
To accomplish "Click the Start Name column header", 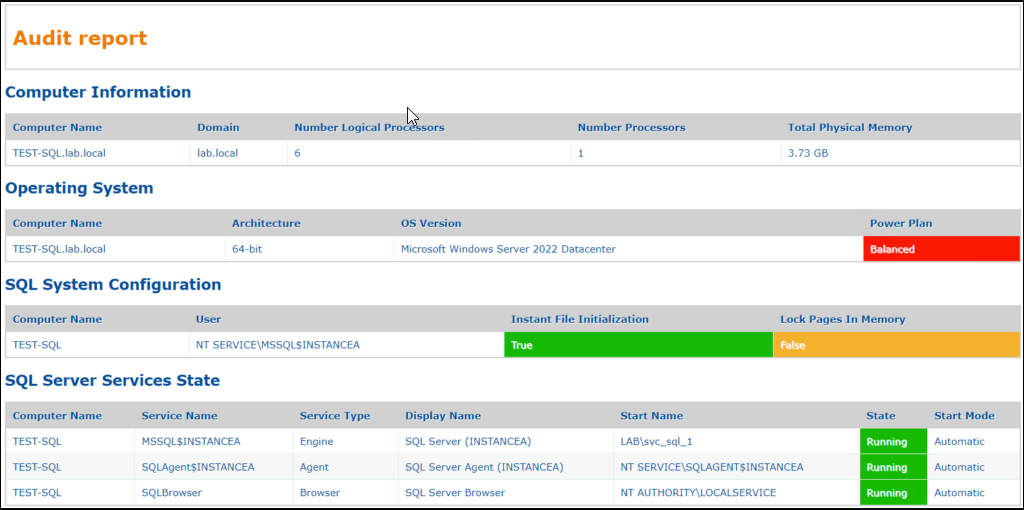I will (x=652, y=415).
